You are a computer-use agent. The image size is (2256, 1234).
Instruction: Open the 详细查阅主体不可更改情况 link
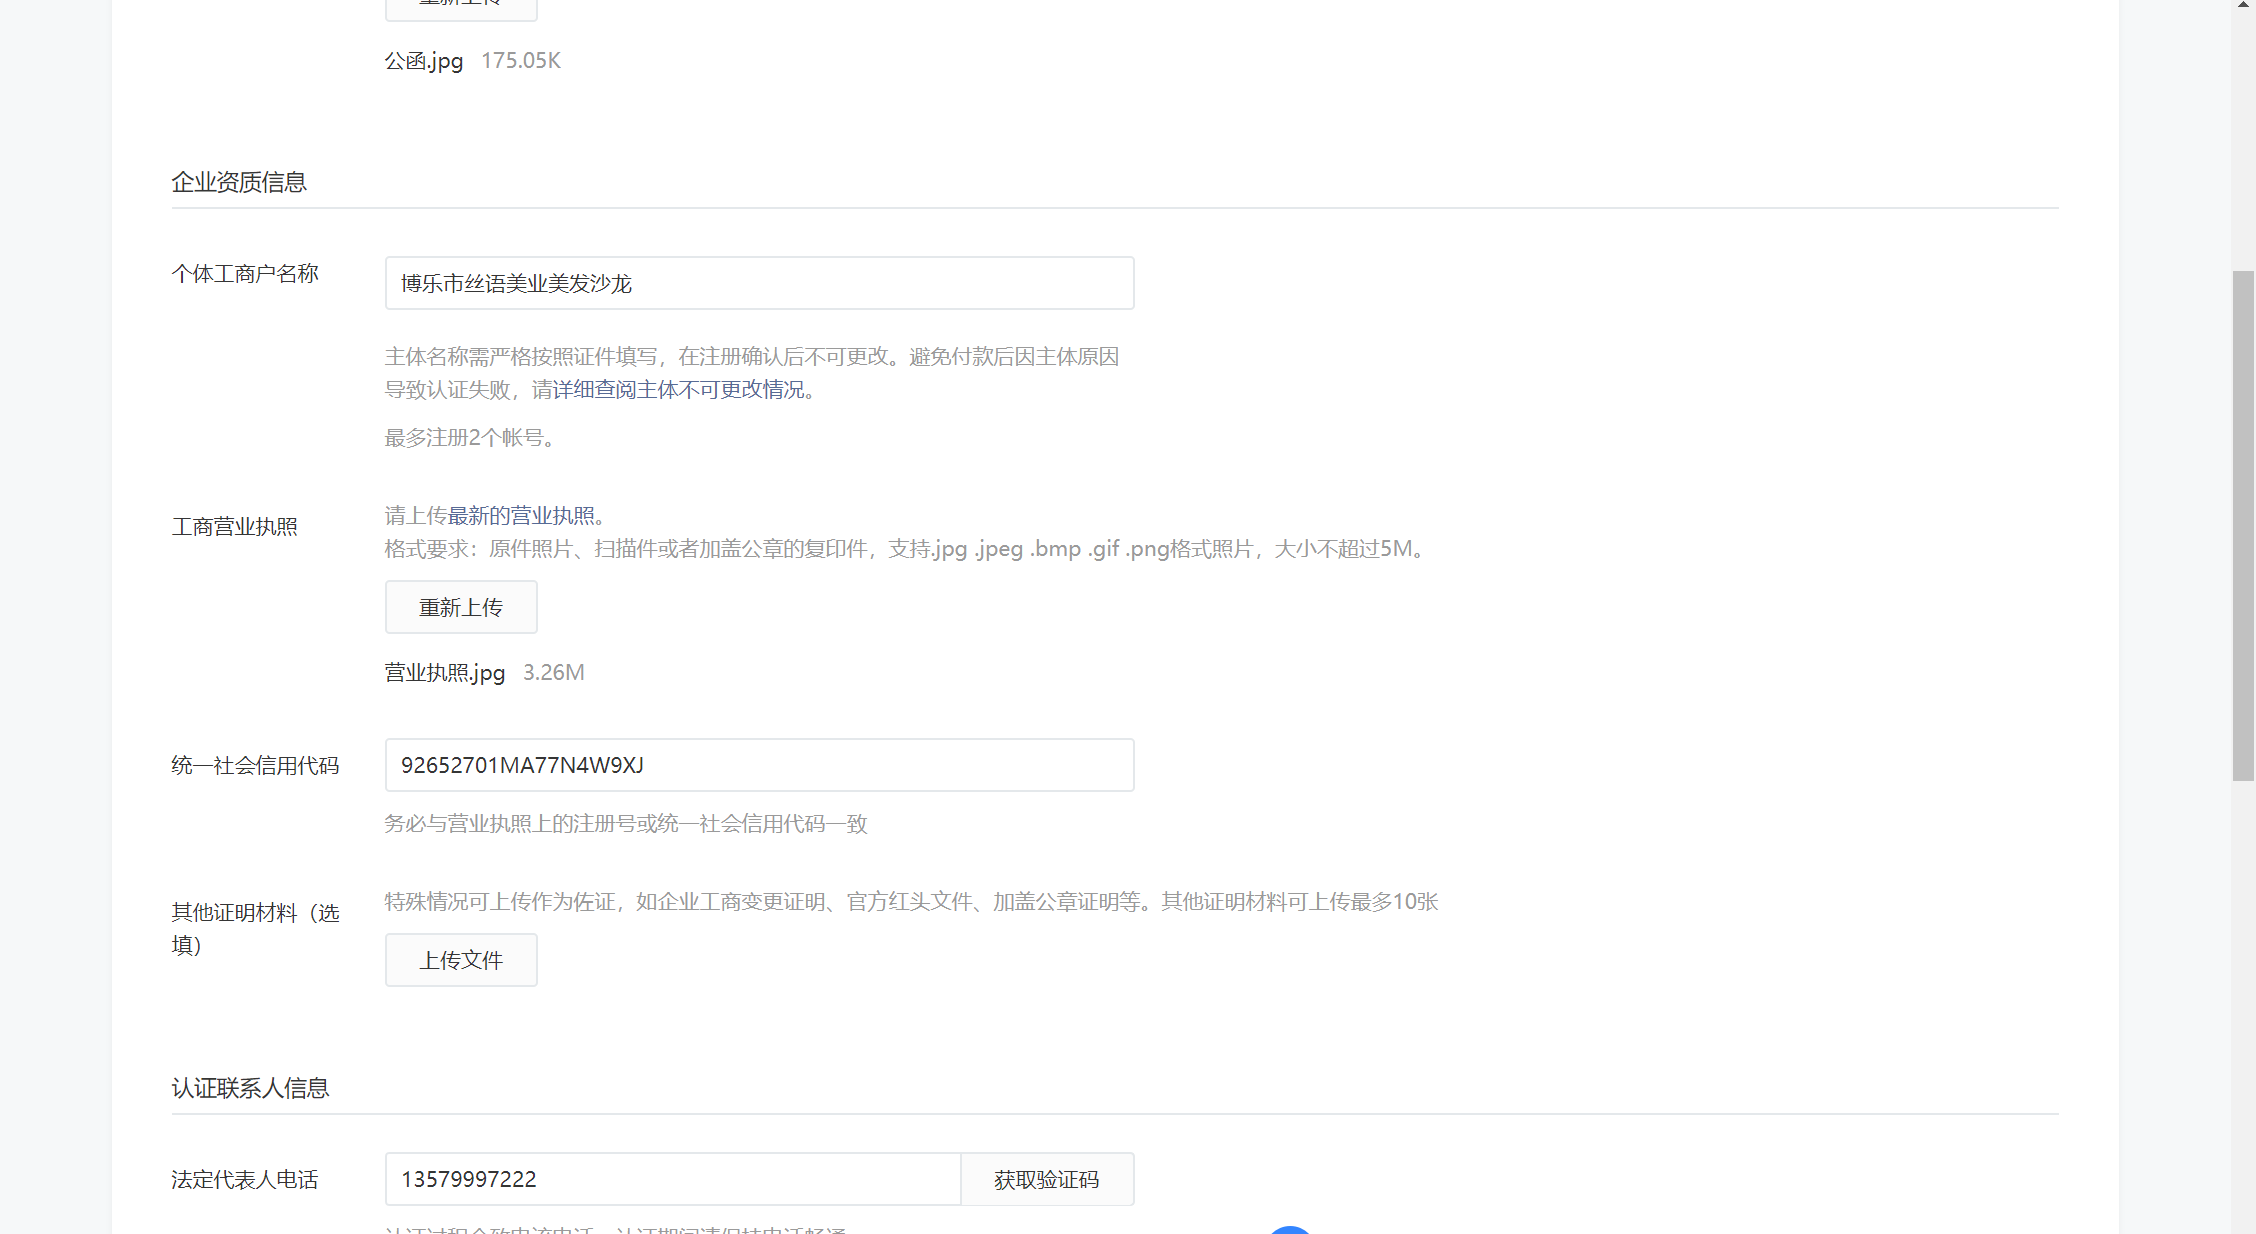click(x=678, y=389)
